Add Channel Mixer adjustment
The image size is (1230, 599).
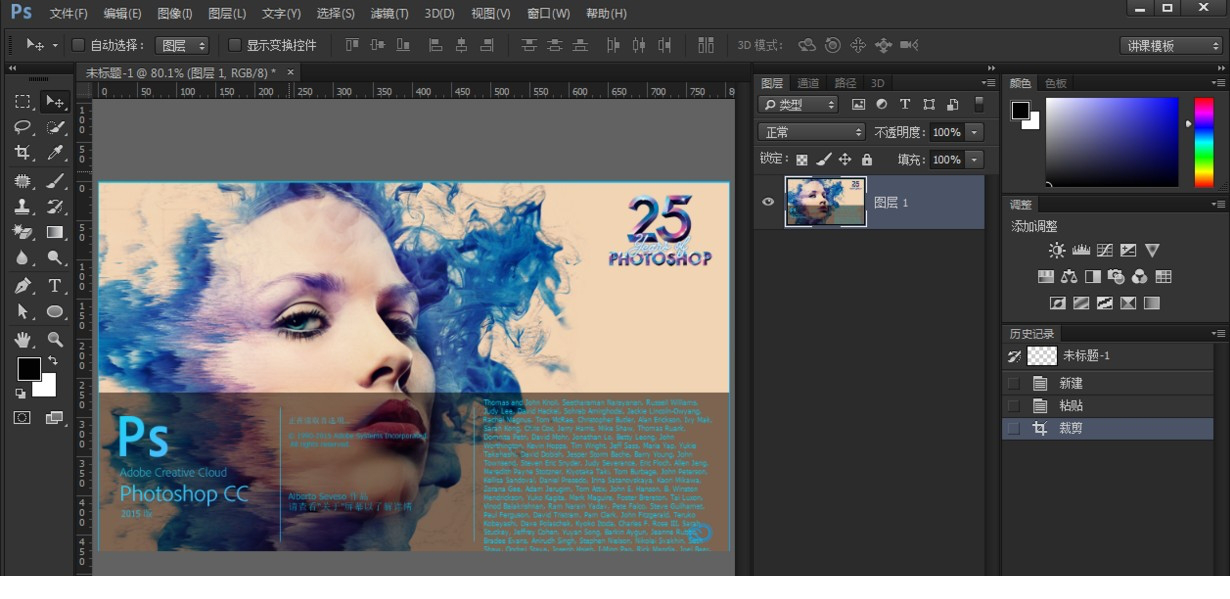pyautogui.click(x=1140, y=277)
